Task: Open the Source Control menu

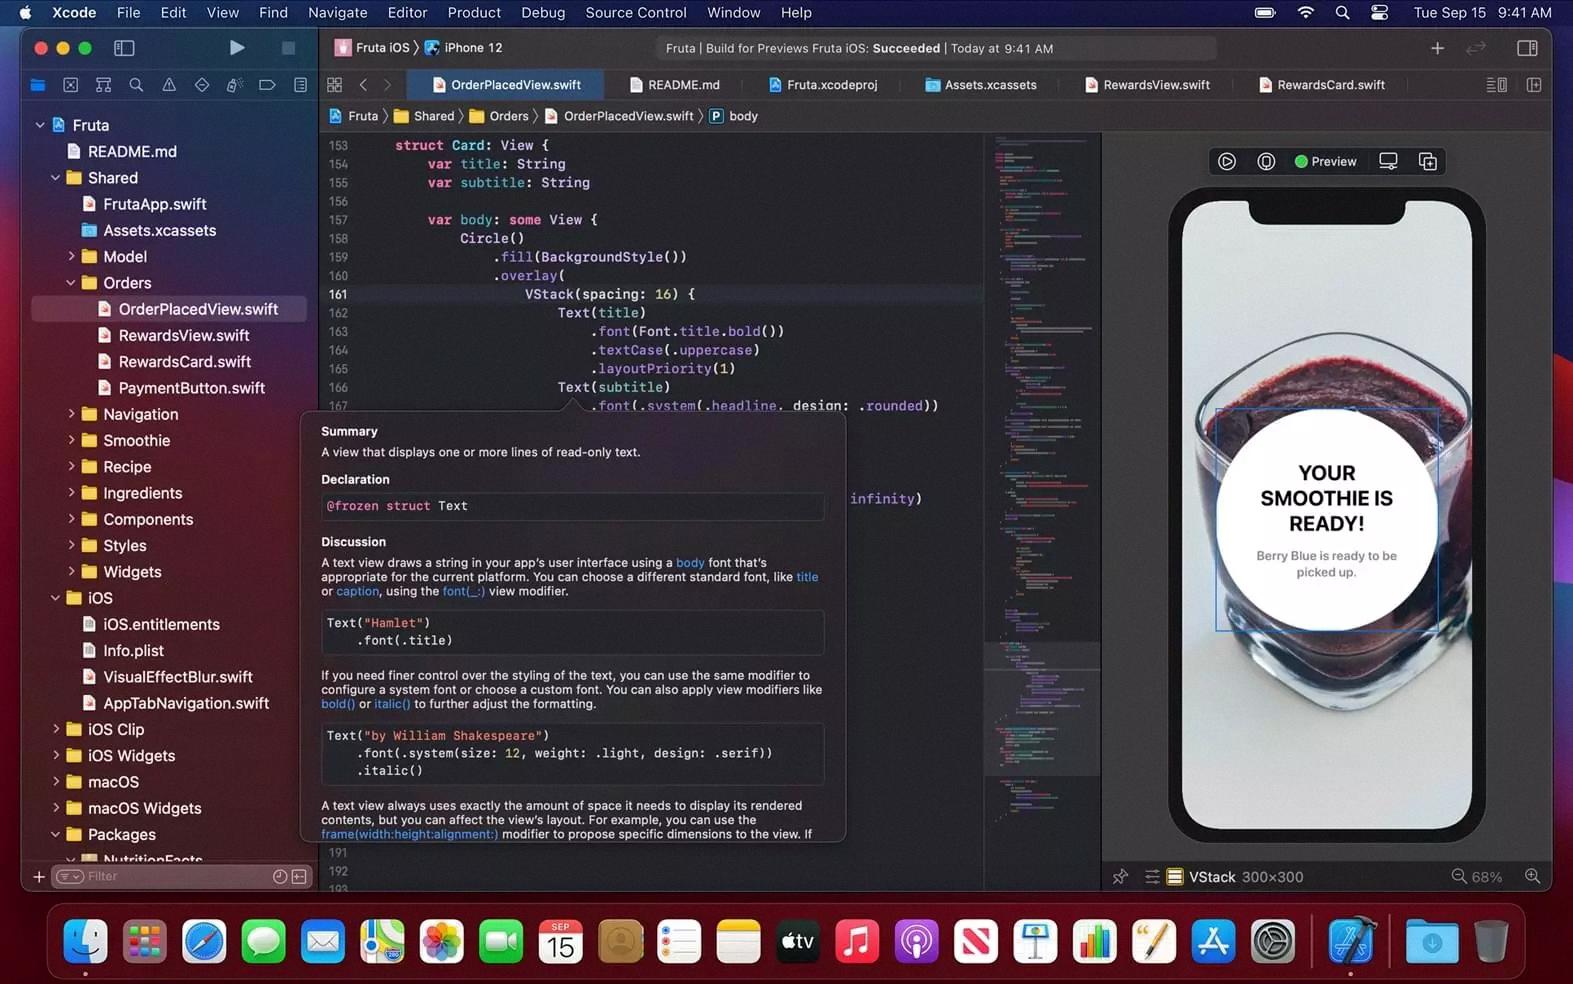Action: pos(636,13)
